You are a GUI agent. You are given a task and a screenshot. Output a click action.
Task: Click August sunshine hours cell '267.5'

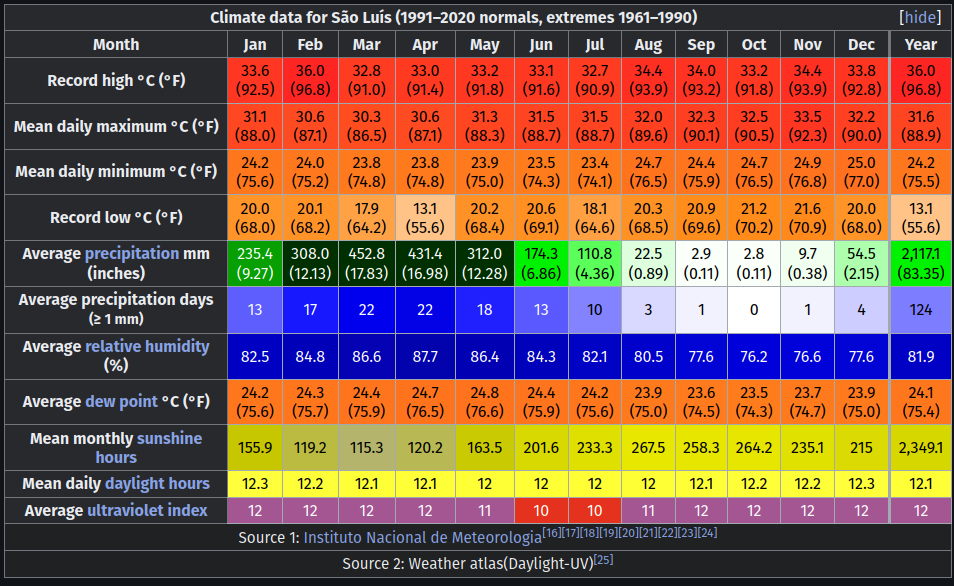[x=648, y=447]
